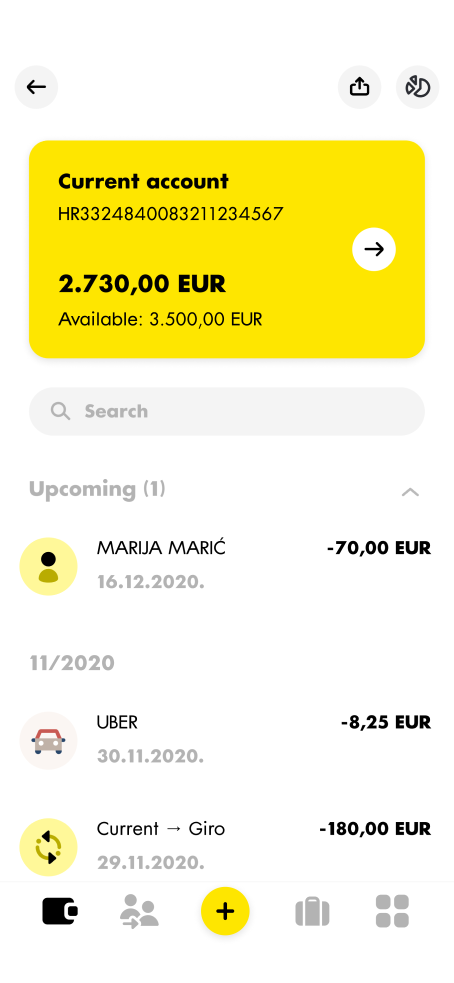Open the wallet tab in bottom bar

(60, 911)
